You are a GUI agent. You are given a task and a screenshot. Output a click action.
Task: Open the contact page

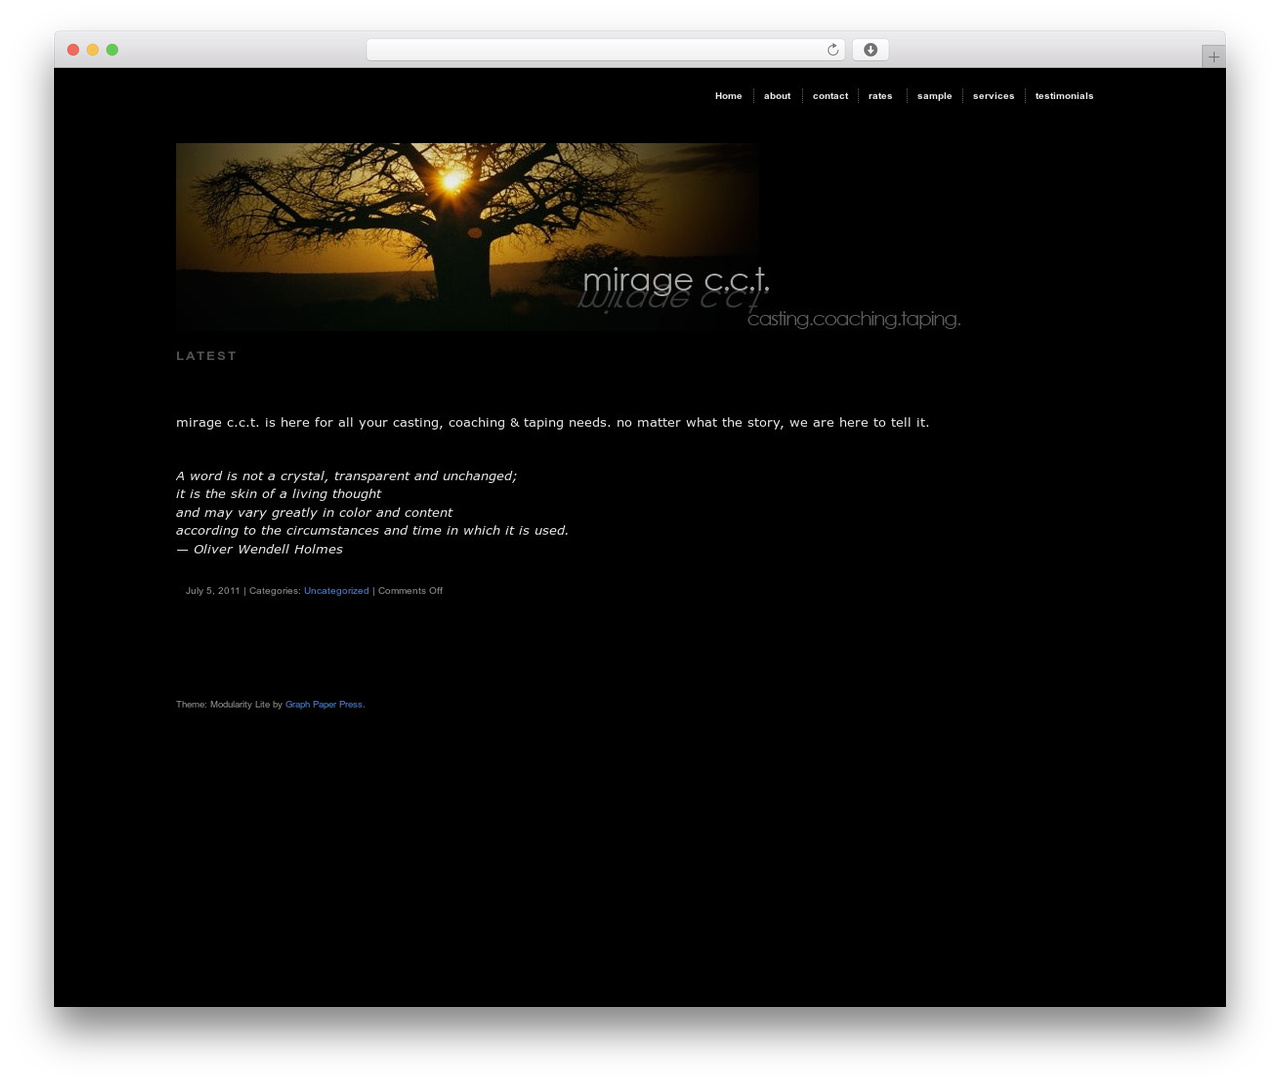[830, 96]
